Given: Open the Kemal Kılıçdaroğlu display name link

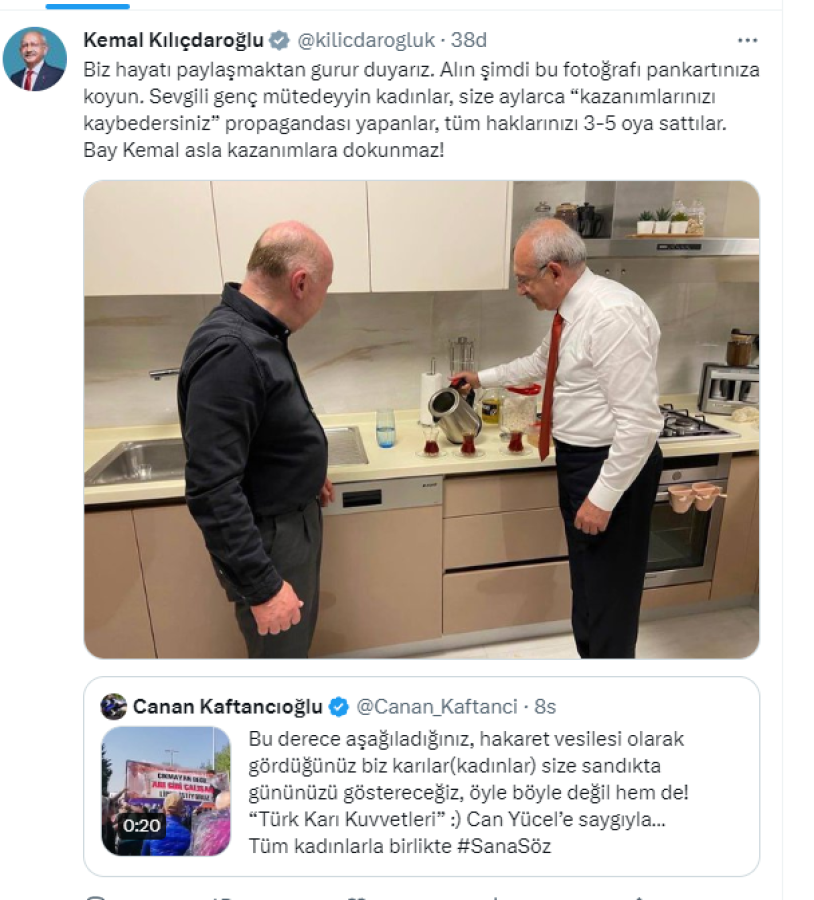Looking at the screenshot, I should point(173,40).
